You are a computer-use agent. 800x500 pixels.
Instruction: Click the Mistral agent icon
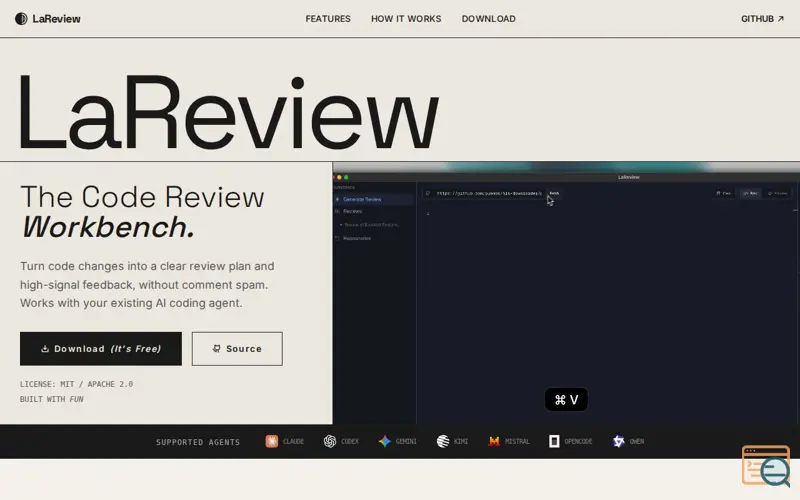[x=494, y=441]
